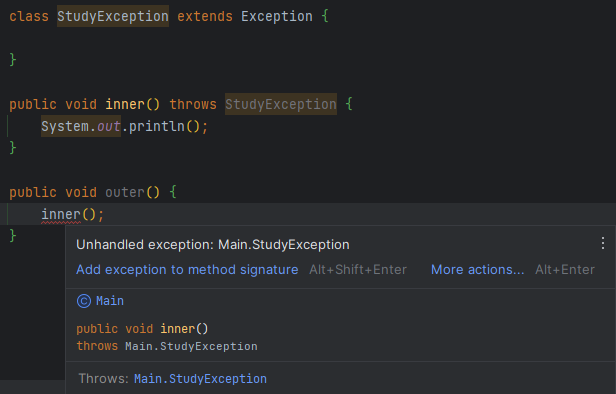The width and height of the screenshot is (616, 394).
Task: Click the 'public void inner()' signature in the popup
Action: coord(142,328)
